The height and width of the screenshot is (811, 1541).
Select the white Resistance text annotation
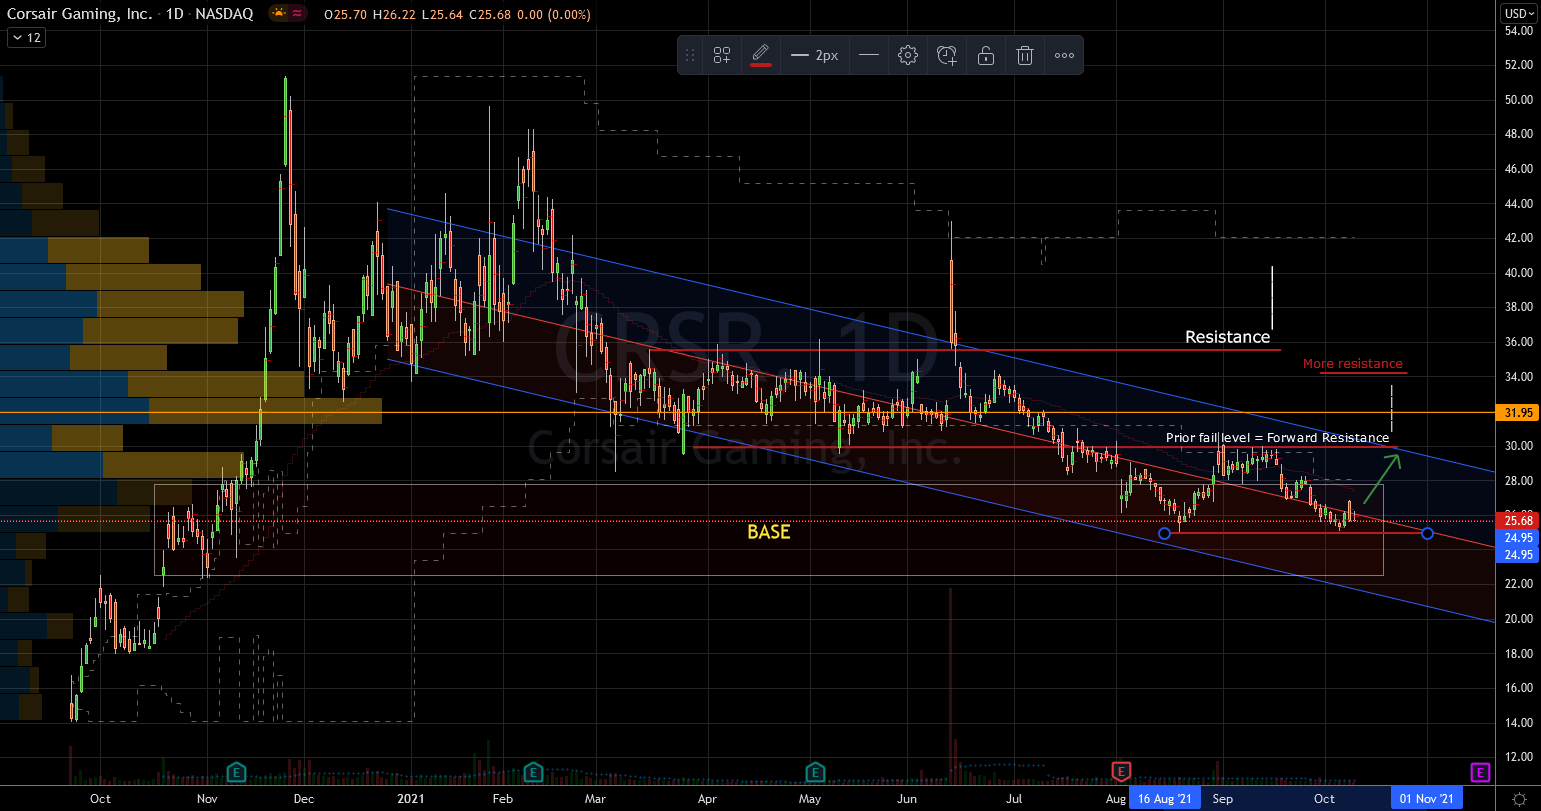[x=1227, y=337]
